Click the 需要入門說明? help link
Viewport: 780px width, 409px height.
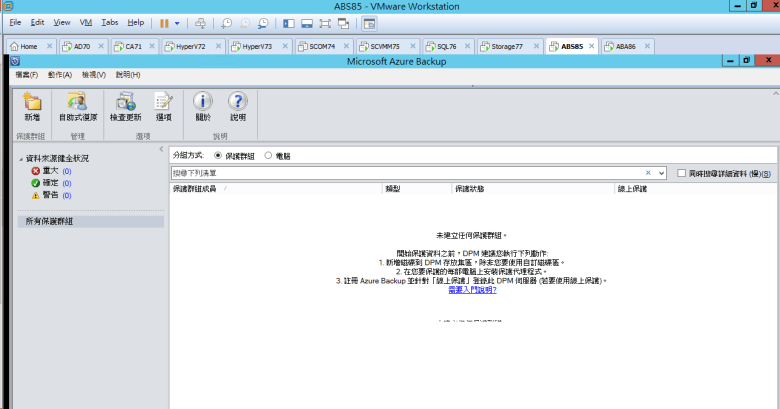tap(473, 290)
